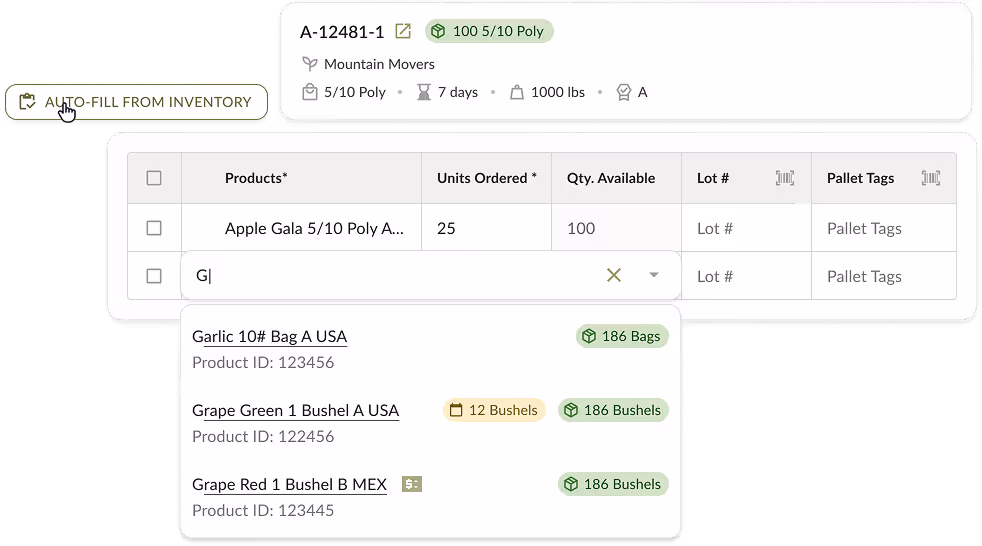Toggle the select-all header checkbox
The width and height of the screenshot is (982, 546).
[x=154, y=178]
